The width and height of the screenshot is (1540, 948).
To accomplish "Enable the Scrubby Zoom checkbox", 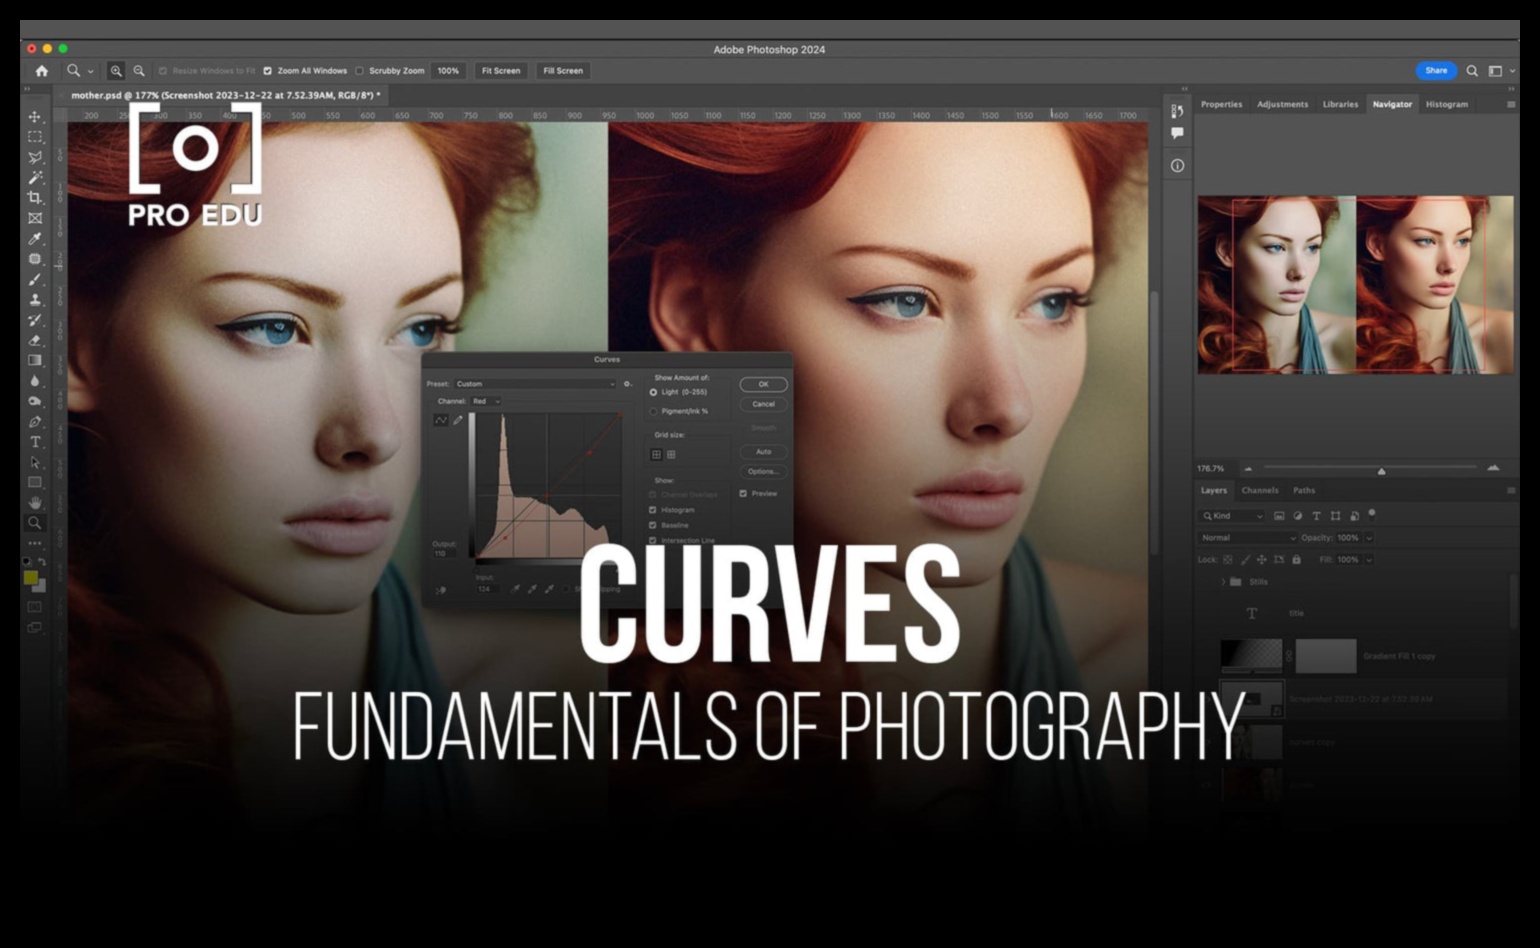I will (x=359, y=71).
